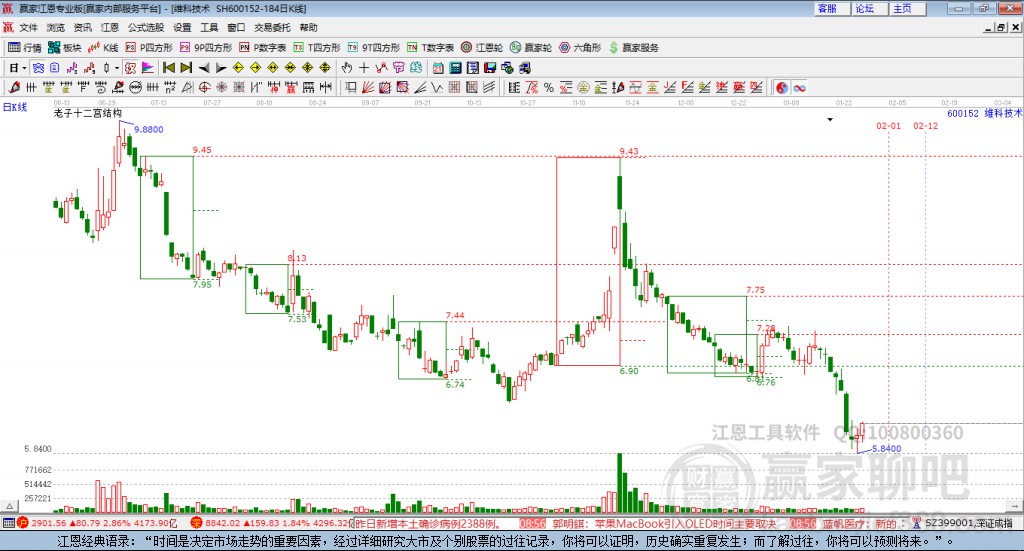This screenshot has height=551, width=1024.
Task: Toggle the 权 rights adjustment icon
Action: (x=131, y=68)
